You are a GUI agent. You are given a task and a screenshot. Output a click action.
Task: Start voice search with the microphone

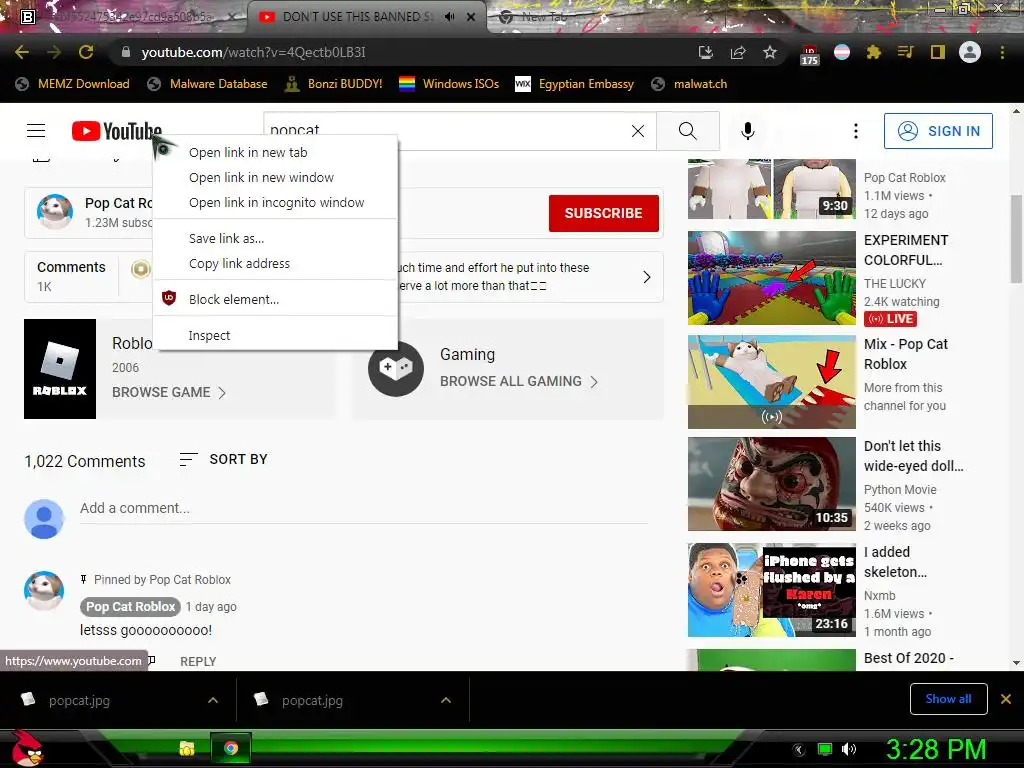point(748,131)
